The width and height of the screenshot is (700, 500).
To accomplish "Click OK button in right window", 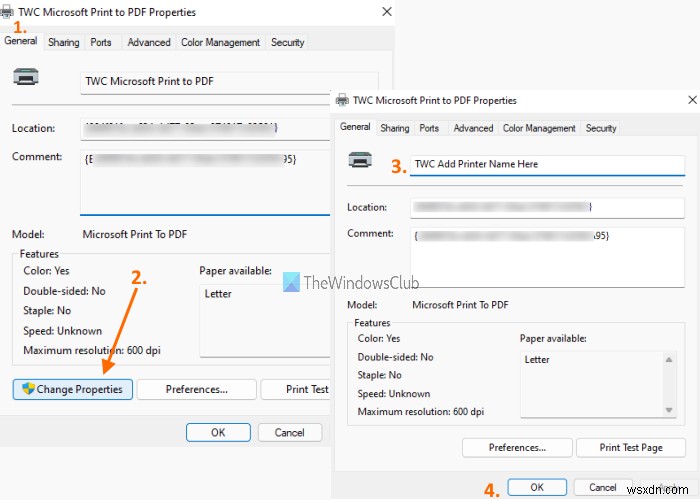I will [537, 487].
